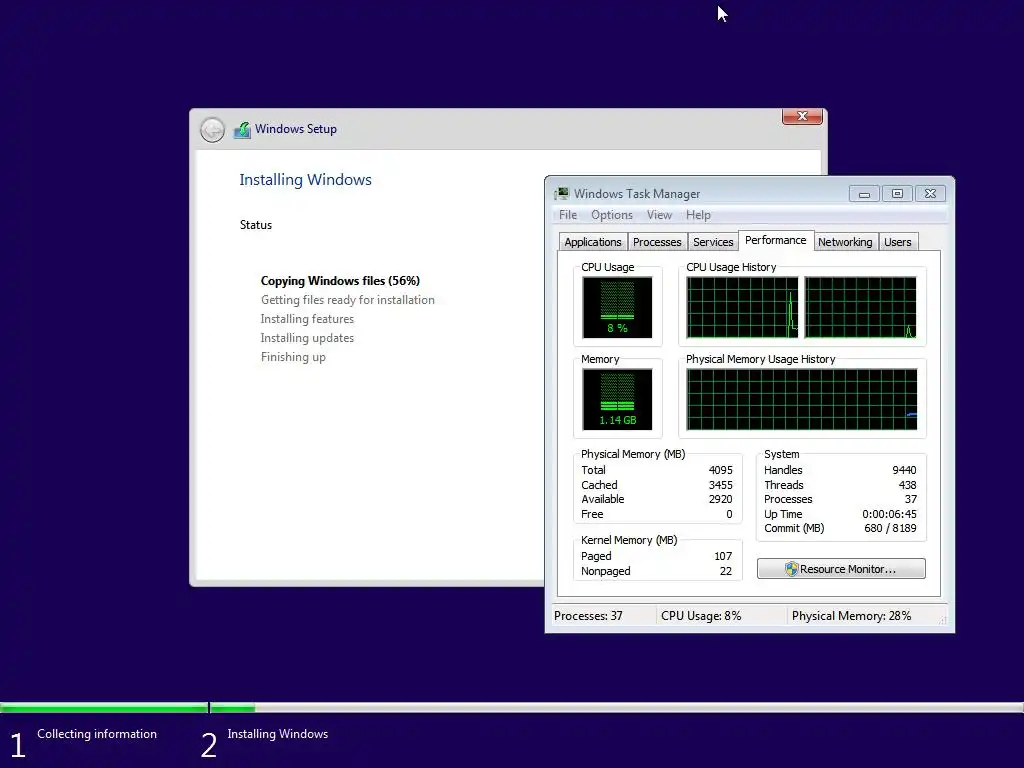This screenshot has height=768, width=1024.
Task: Click 'Getting files ready for installation' text
Action: coord(347,300)
